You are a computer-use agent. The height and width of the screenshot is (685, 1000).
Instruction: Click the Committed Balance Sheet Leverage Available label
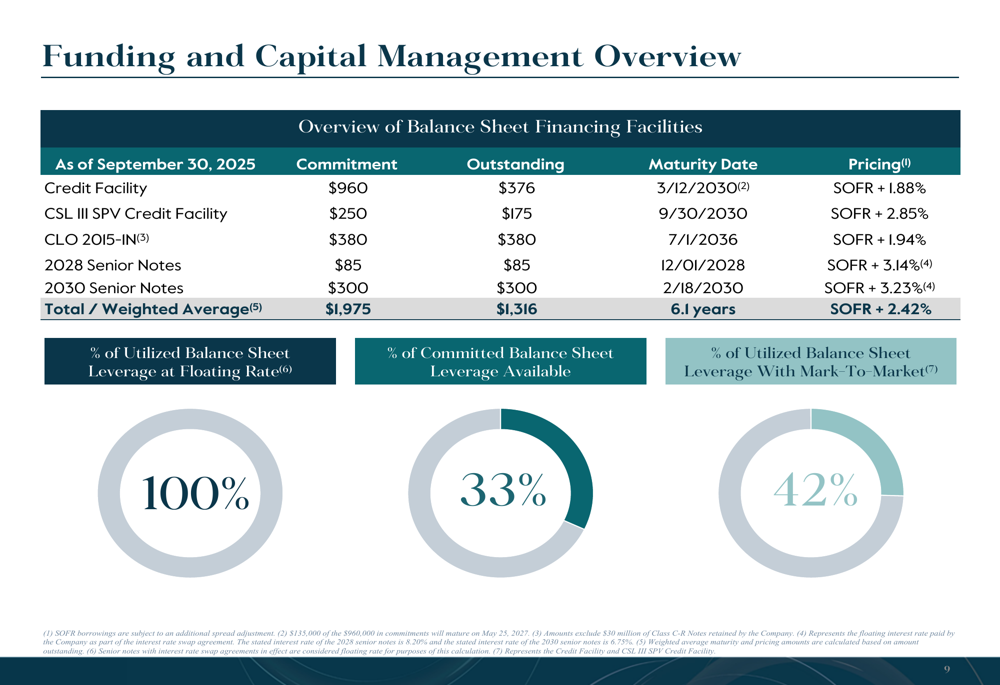coord(500,362)
